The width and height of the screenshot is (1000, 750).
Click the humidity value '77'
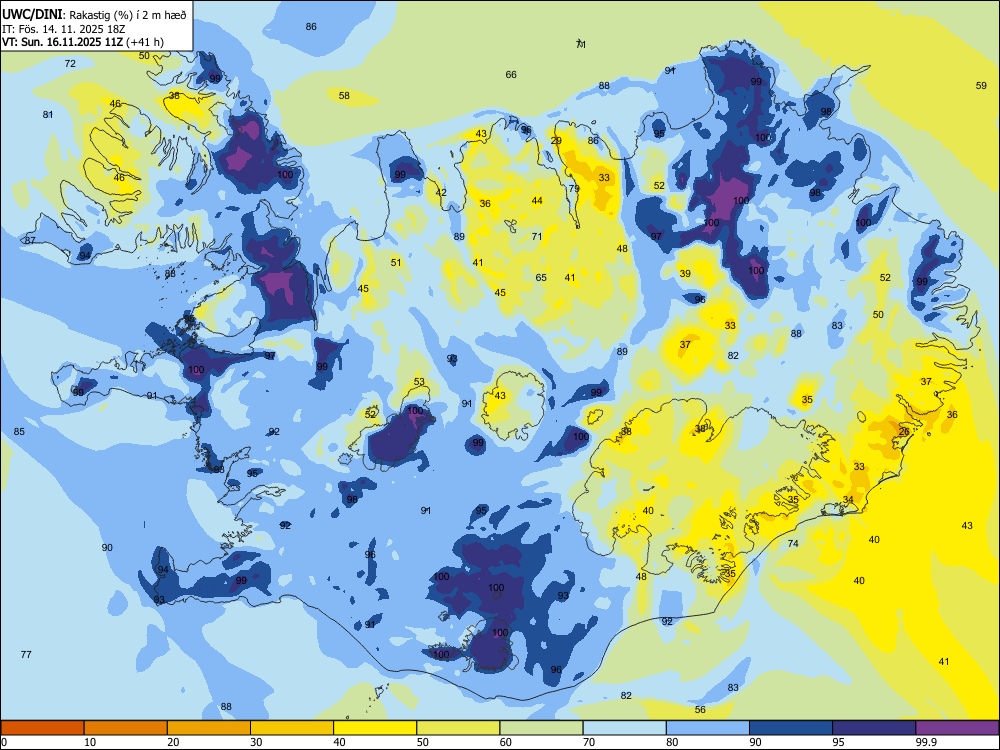(x=26, y=654)
